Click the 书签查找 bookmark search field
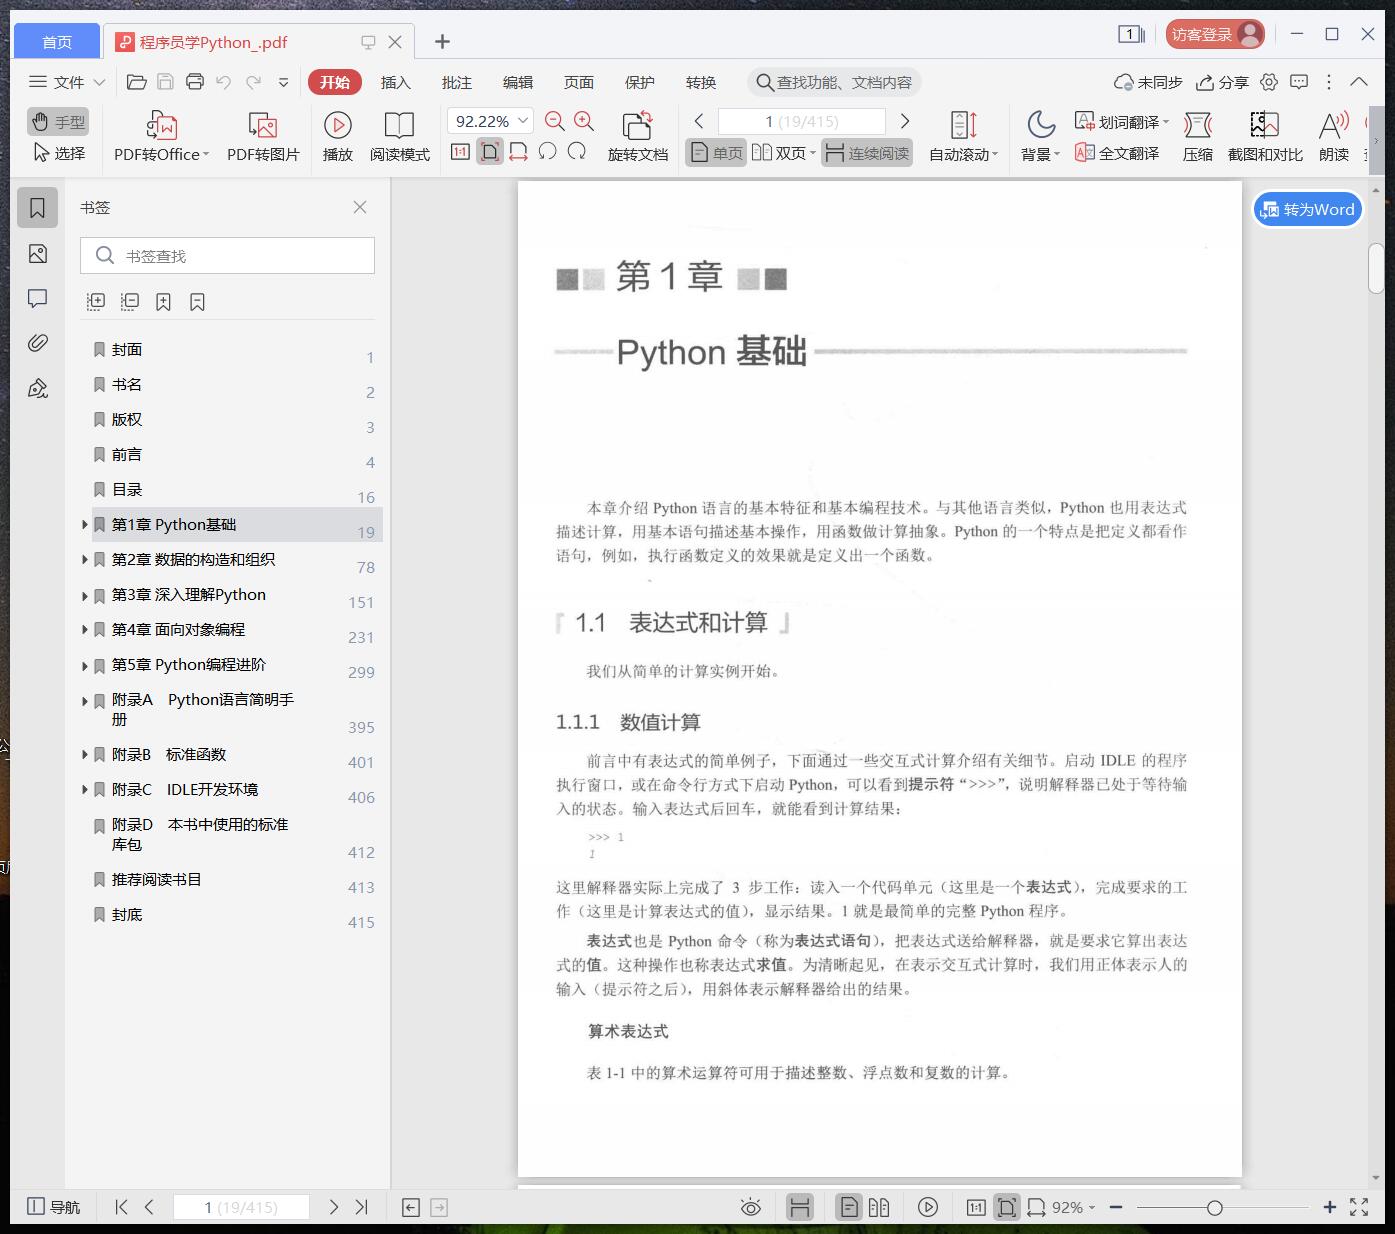This screenshot has width=1395, height=1234. click(x=228, y=256)
